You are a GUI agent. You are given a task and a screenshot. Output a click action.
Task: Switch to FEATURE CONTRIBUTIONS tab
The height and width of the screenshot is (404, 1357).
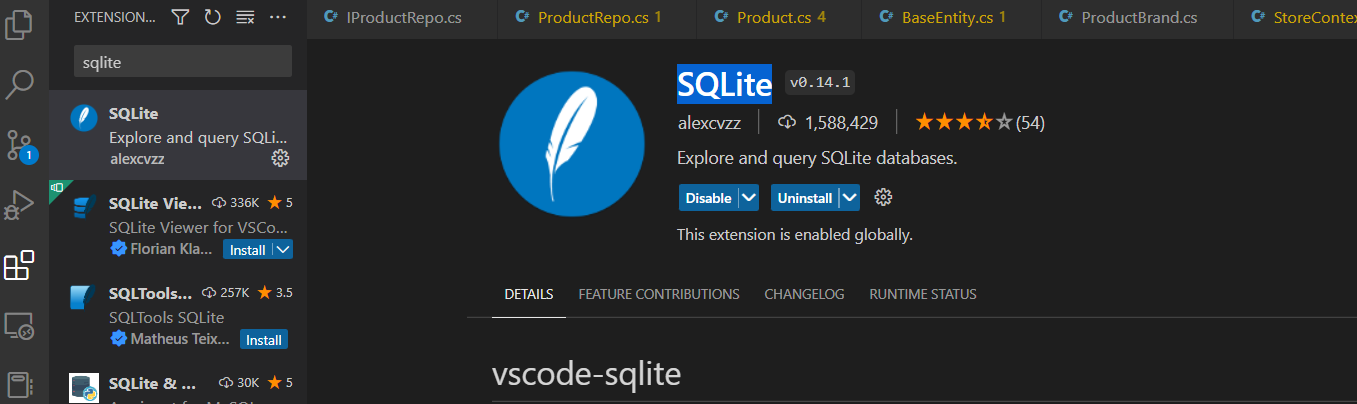(x=659, y=294)
